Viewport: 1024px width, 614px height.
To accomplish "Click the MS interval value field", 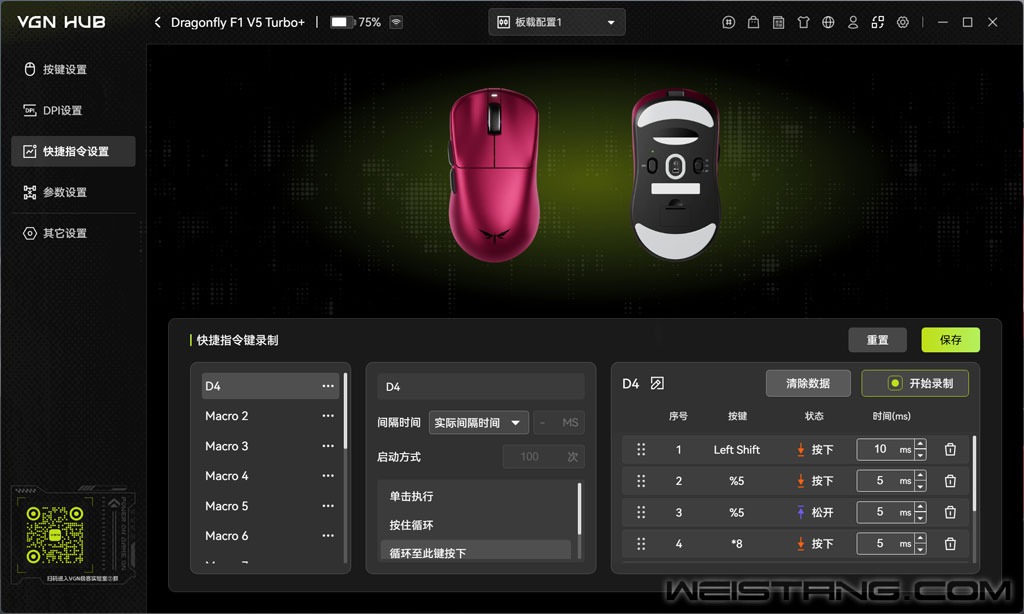I will point(559,423).
